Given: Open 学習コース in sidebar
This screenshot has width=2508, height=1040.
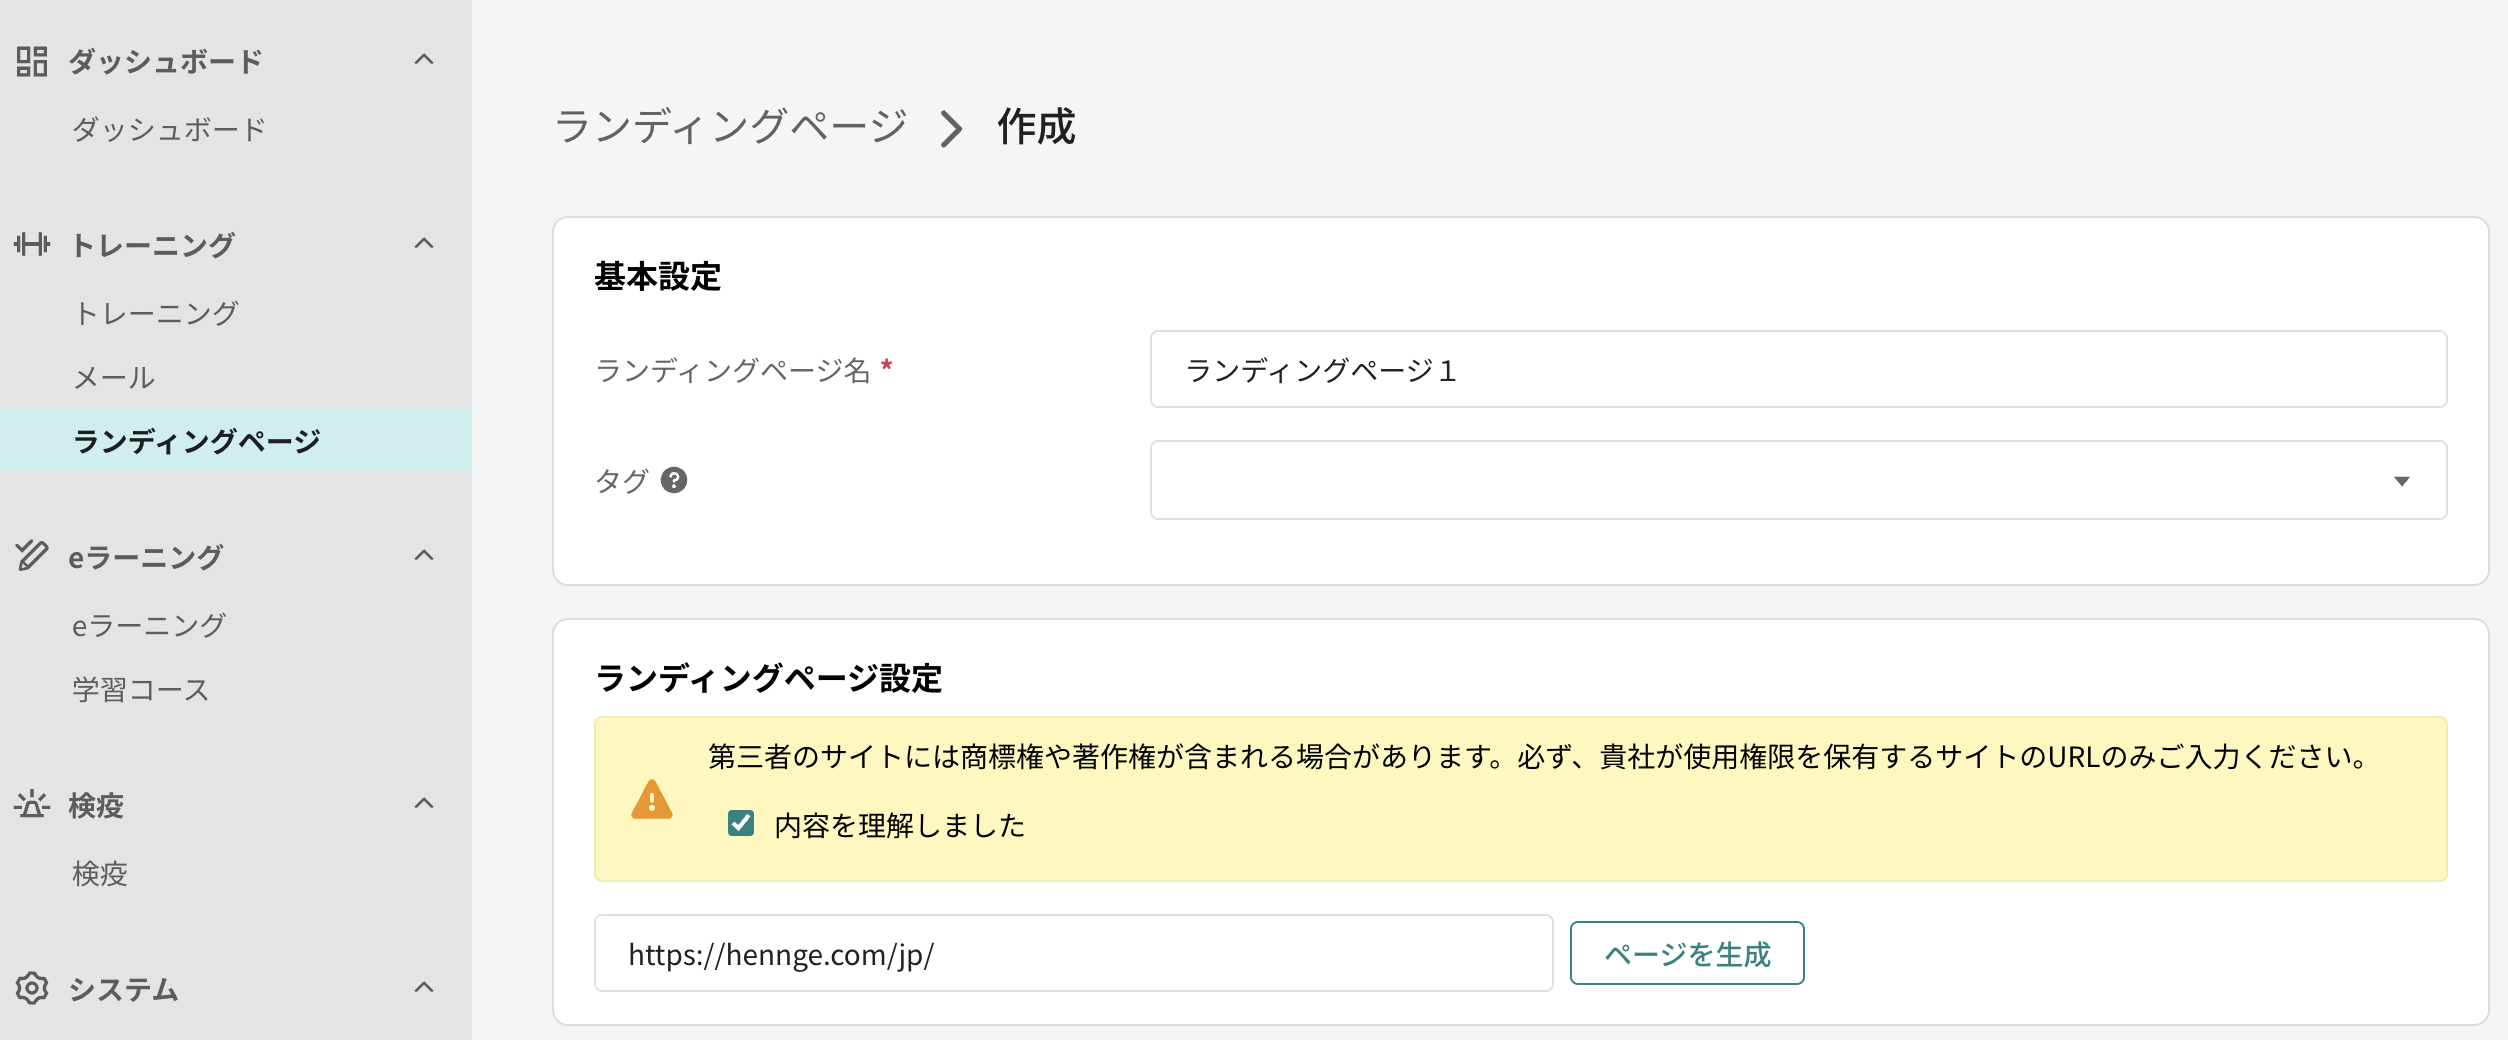Looking at the screenshot, I should tap(141, 689).
